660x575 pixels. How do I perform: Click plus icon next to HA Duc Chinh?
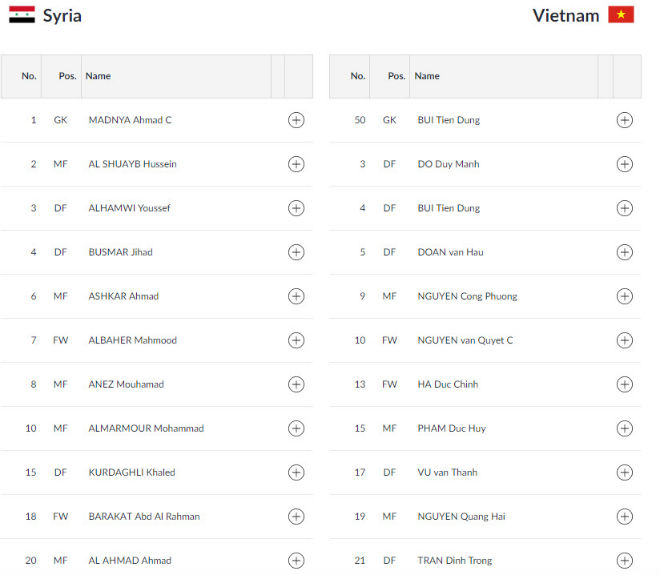(x=625, y=384)
